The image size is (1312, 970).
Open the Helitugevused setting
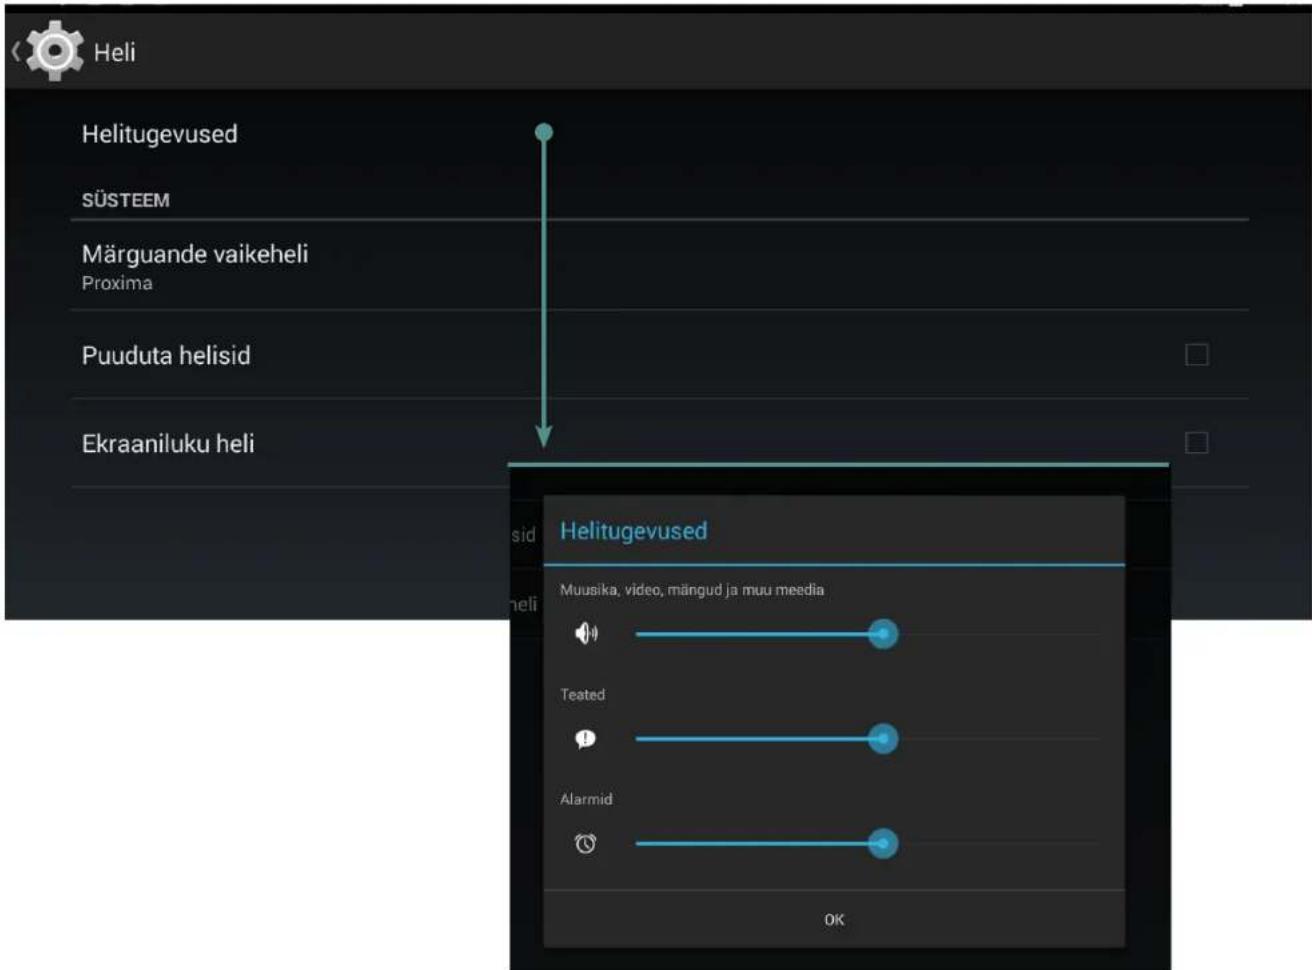[x=160, y=134]
